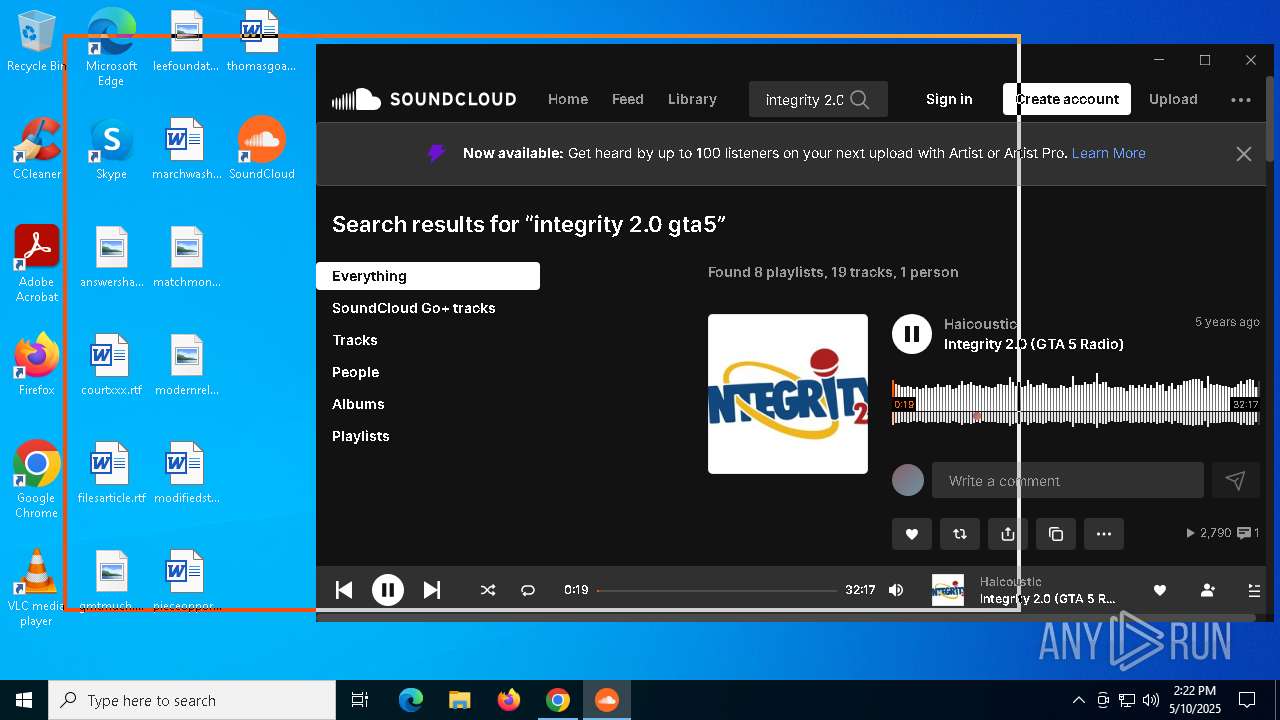Open the Skype desktop shortcut
The width and height of the screenshot is (1280, 720).
point(111,150)
